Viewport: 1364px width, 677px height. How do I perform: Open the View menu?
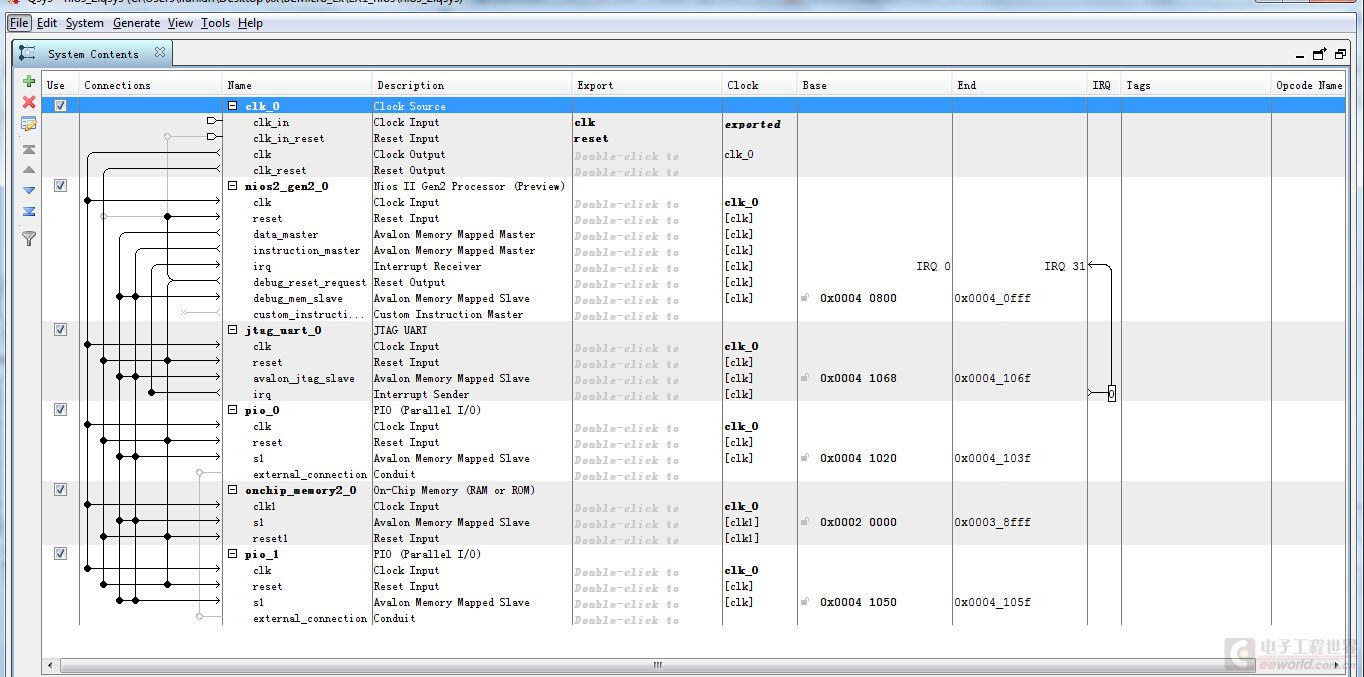pos(180,22)
